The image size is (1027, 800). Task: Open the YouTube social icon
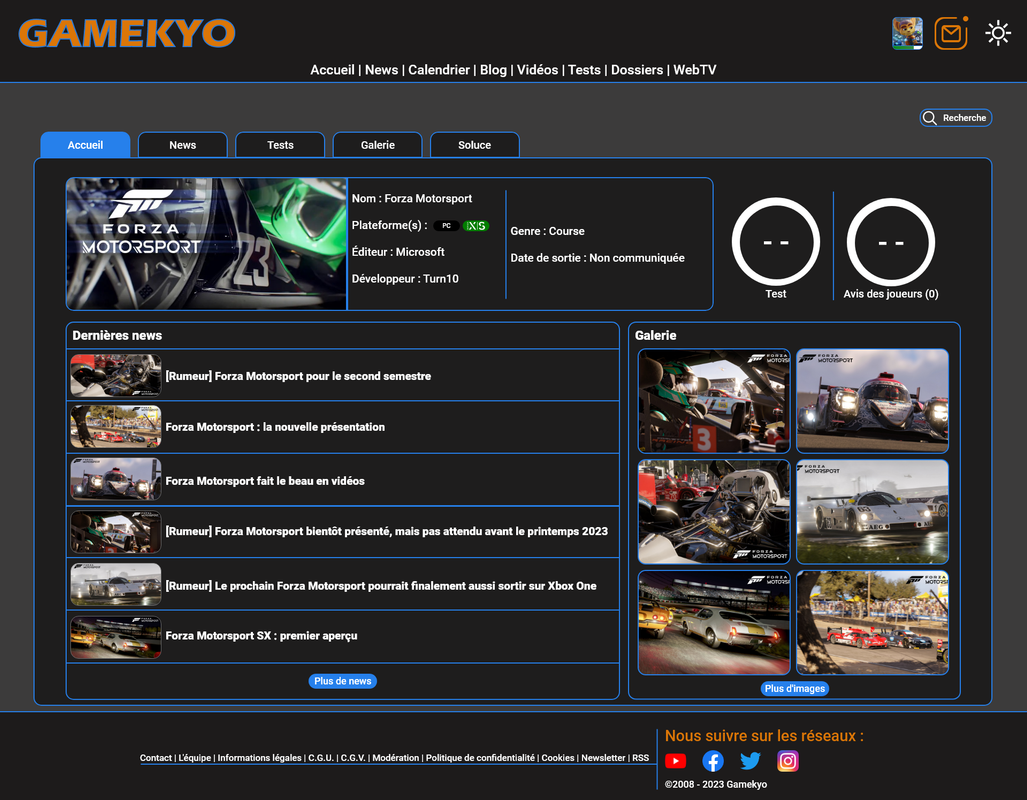pos(675,761)
